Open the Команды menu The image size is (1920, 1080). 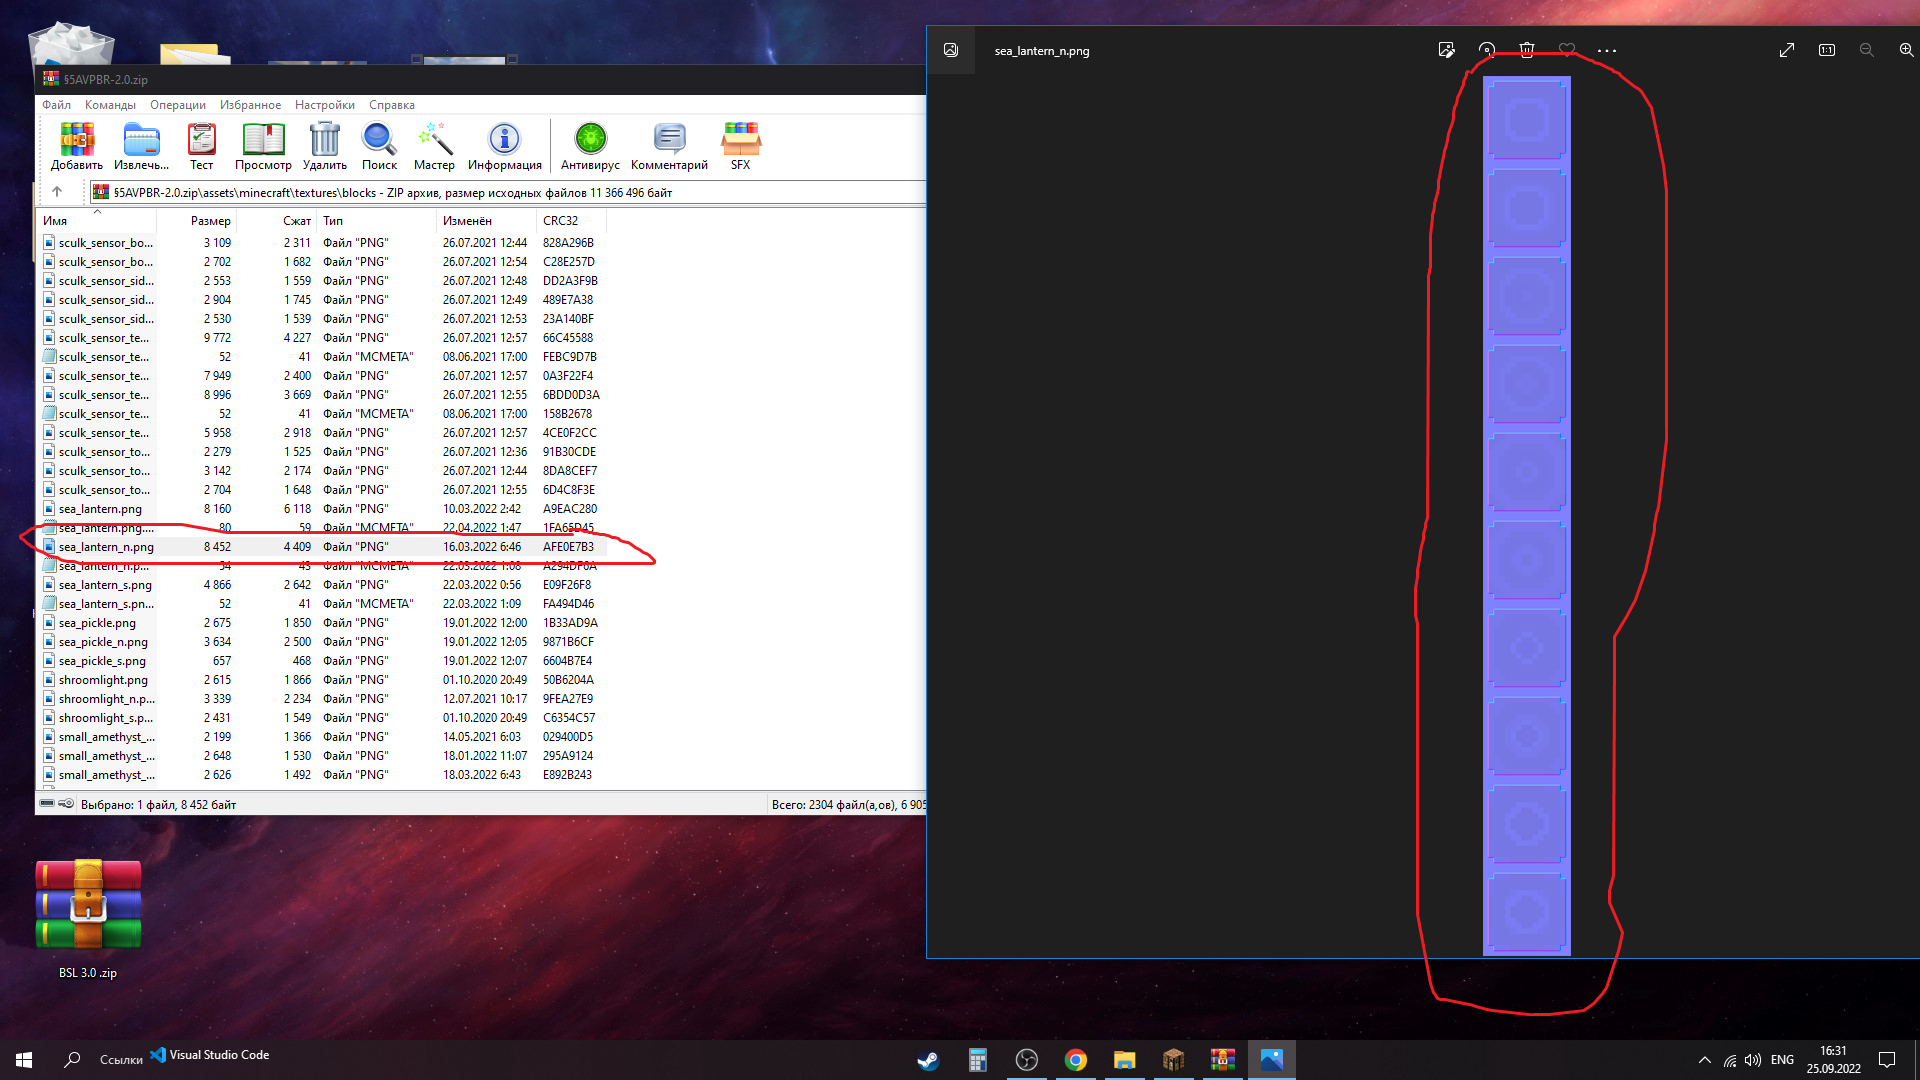110,105
